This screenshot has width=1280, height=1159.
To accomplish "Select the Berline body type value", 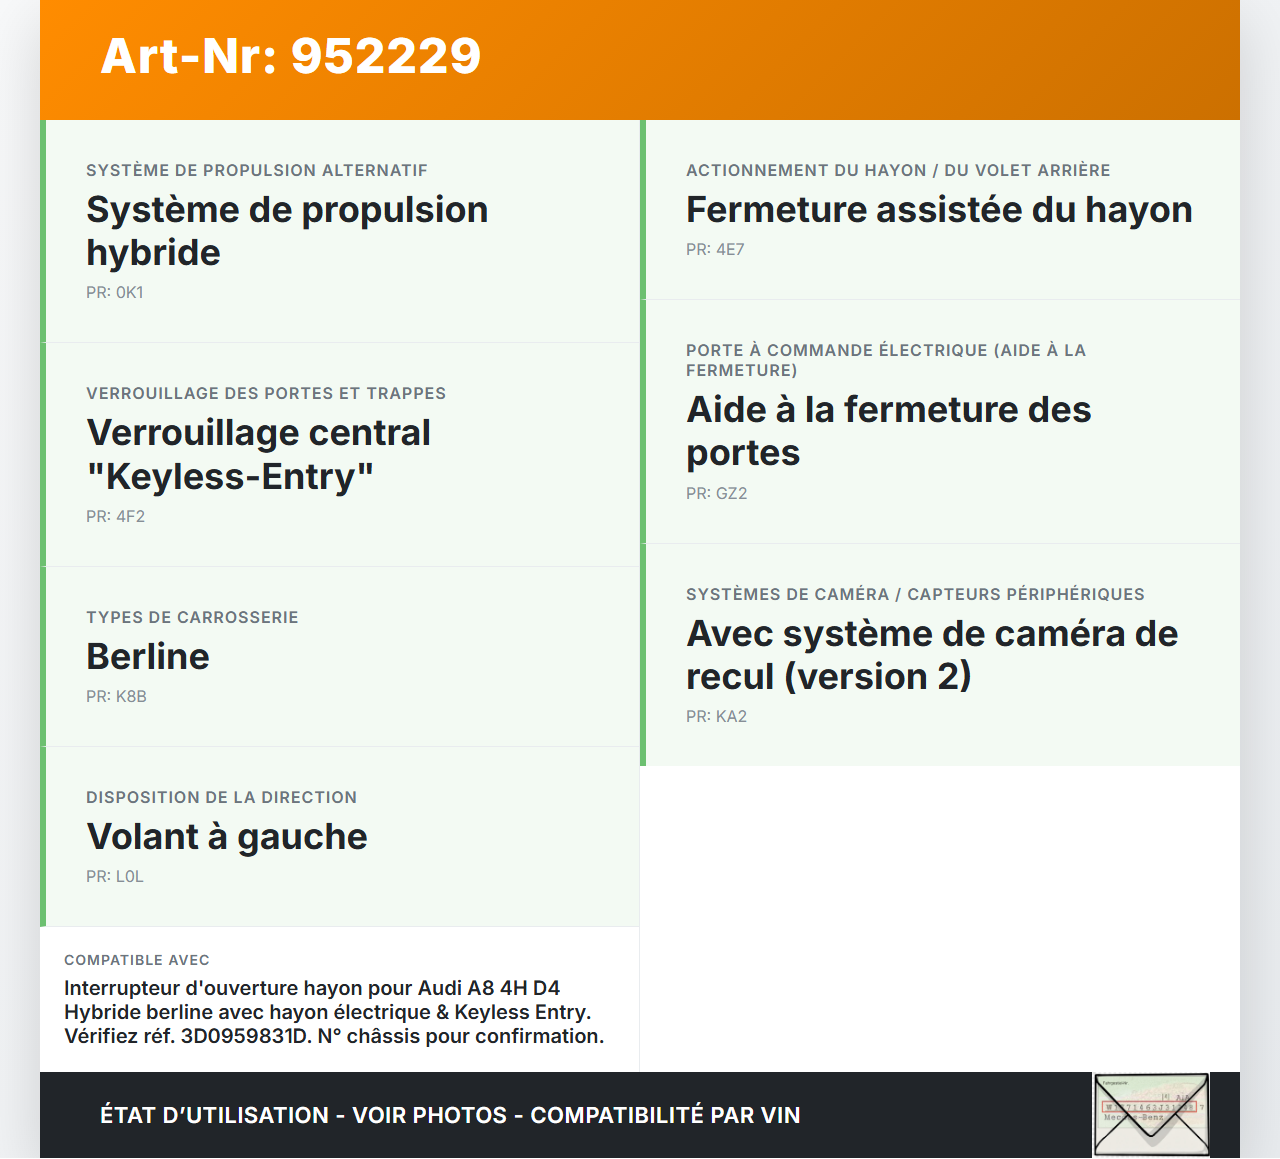I will (148, 657).
